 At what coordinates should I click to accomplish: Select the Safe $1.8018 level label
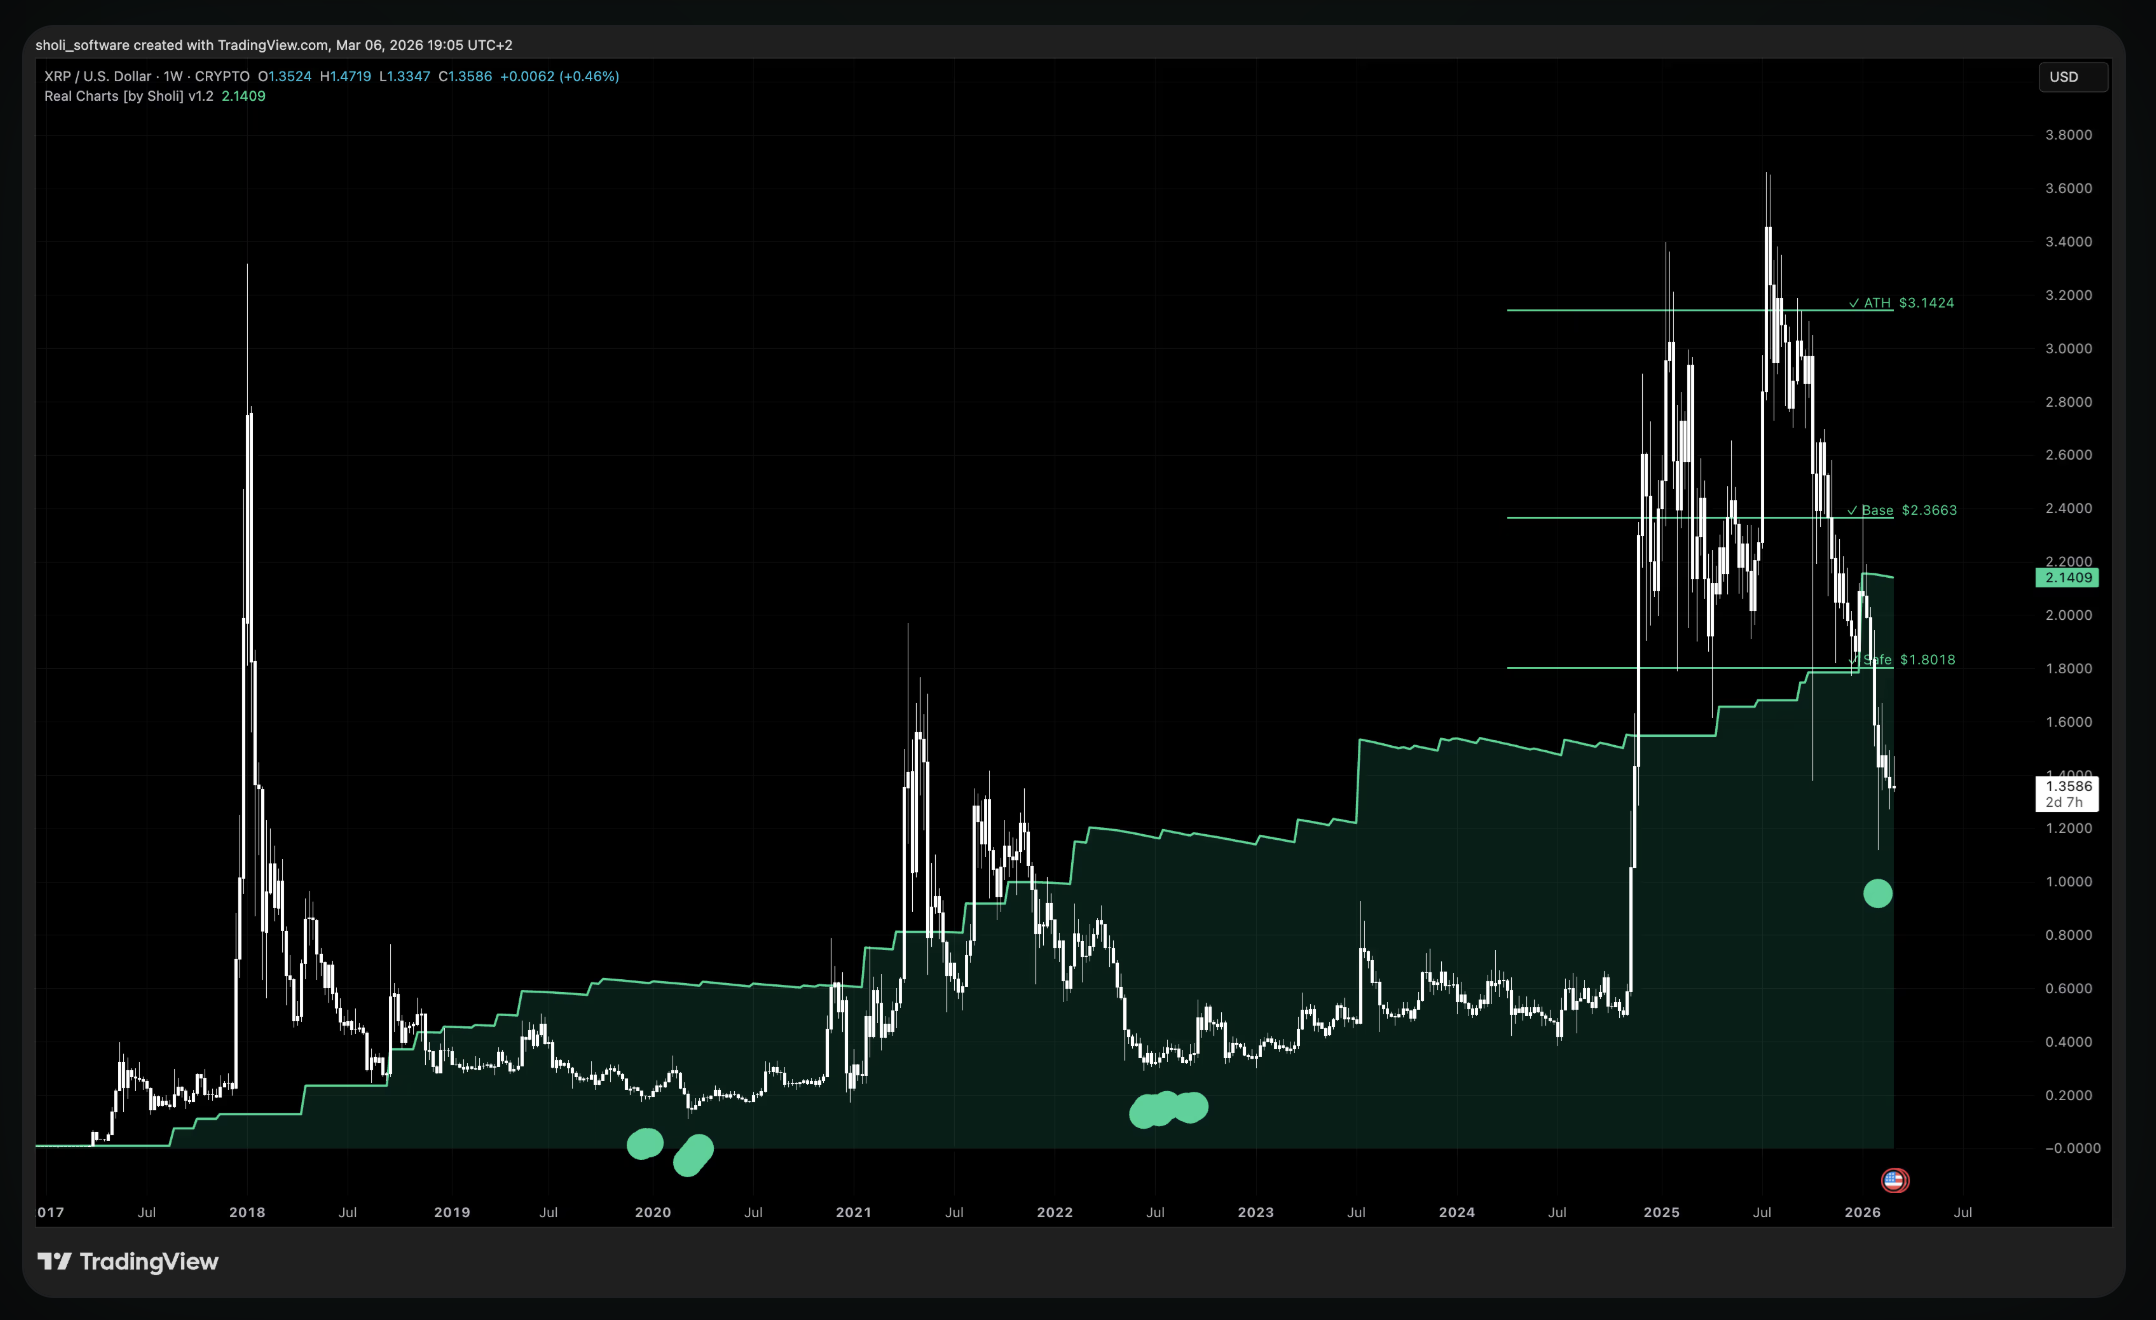pos(1903,660)
